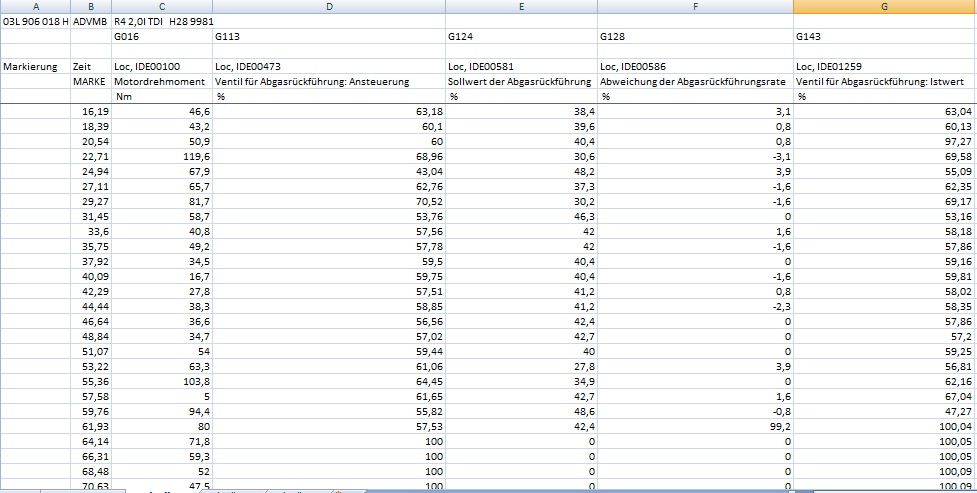Click column D header
The image size is (977, 493).
pyautogui.click(x=329, y=6)
